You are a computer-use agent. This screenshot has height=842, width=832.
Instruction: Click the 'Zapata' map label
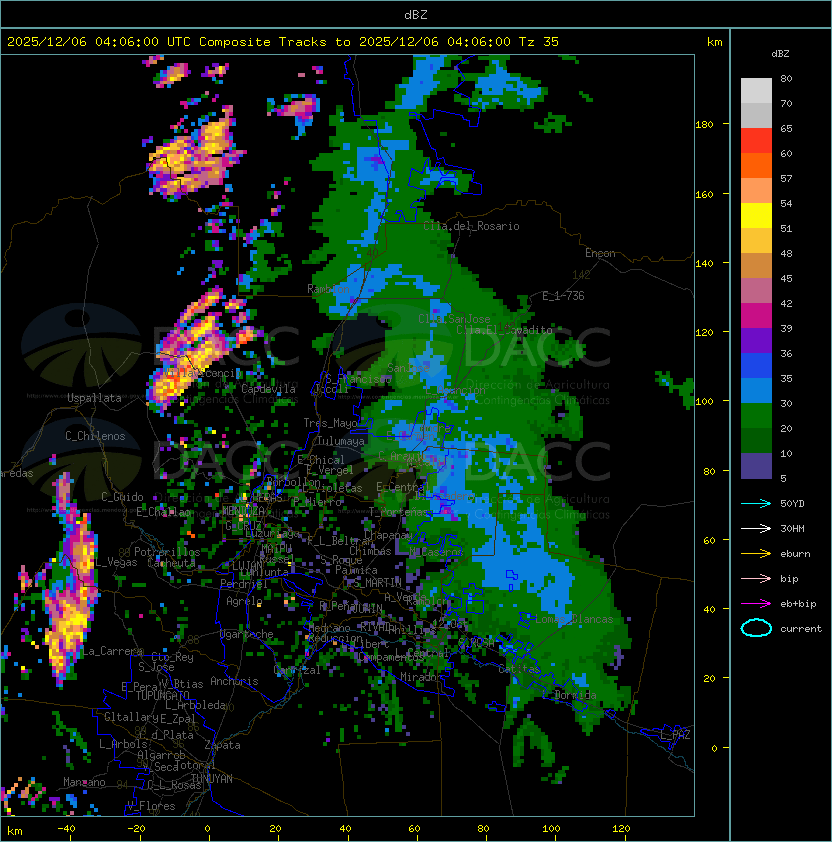point(222,745)
